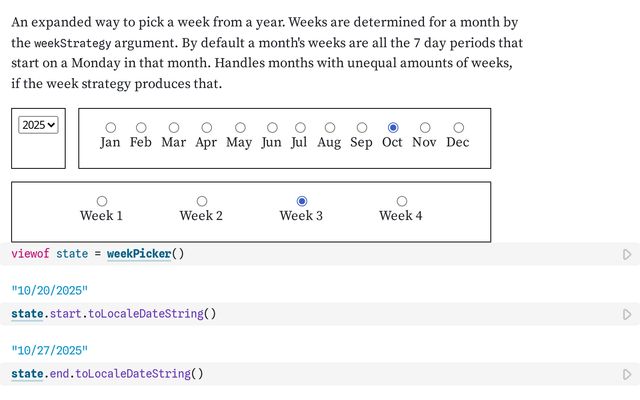Select the Sep radio button

[x=361, y=128]
